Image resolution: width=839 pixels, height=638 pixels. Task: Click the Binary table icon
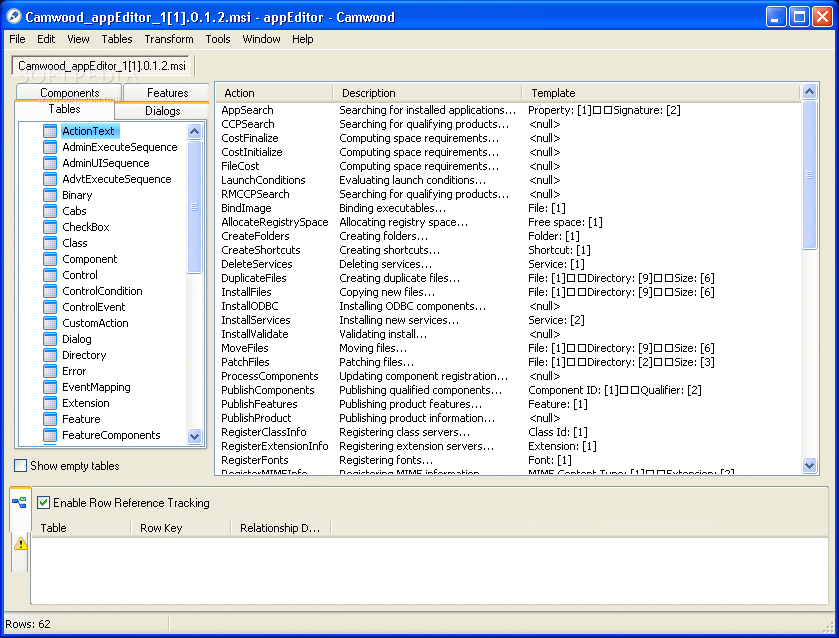point(50,195)
